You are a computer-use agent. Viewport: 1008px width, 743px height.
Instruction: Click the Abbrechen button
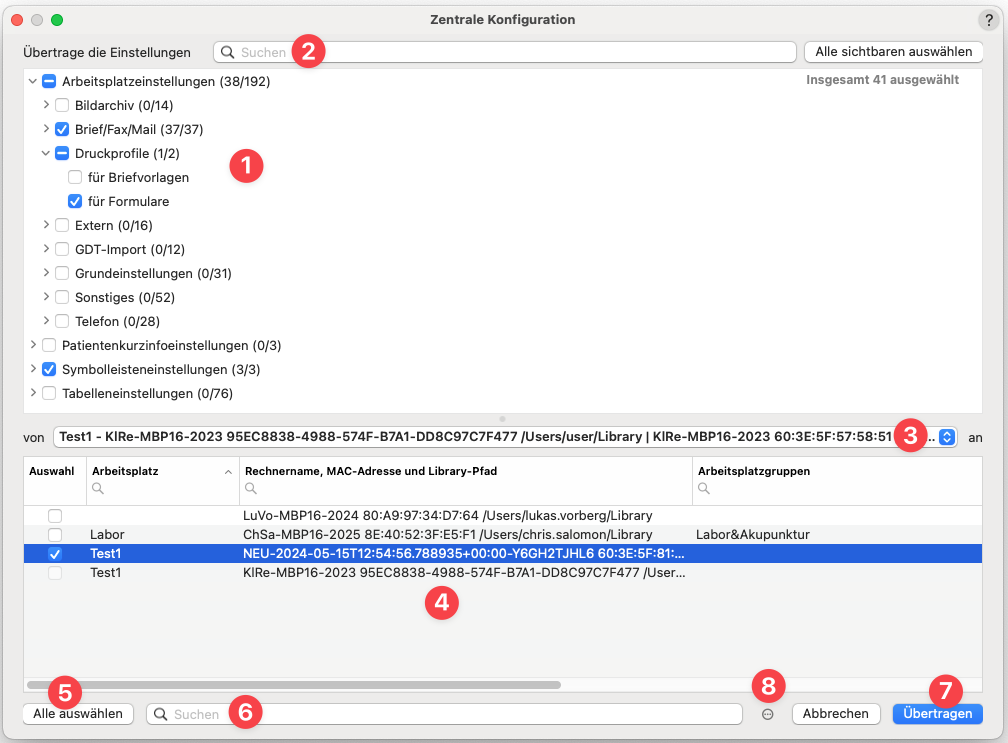tap(836, 714)
